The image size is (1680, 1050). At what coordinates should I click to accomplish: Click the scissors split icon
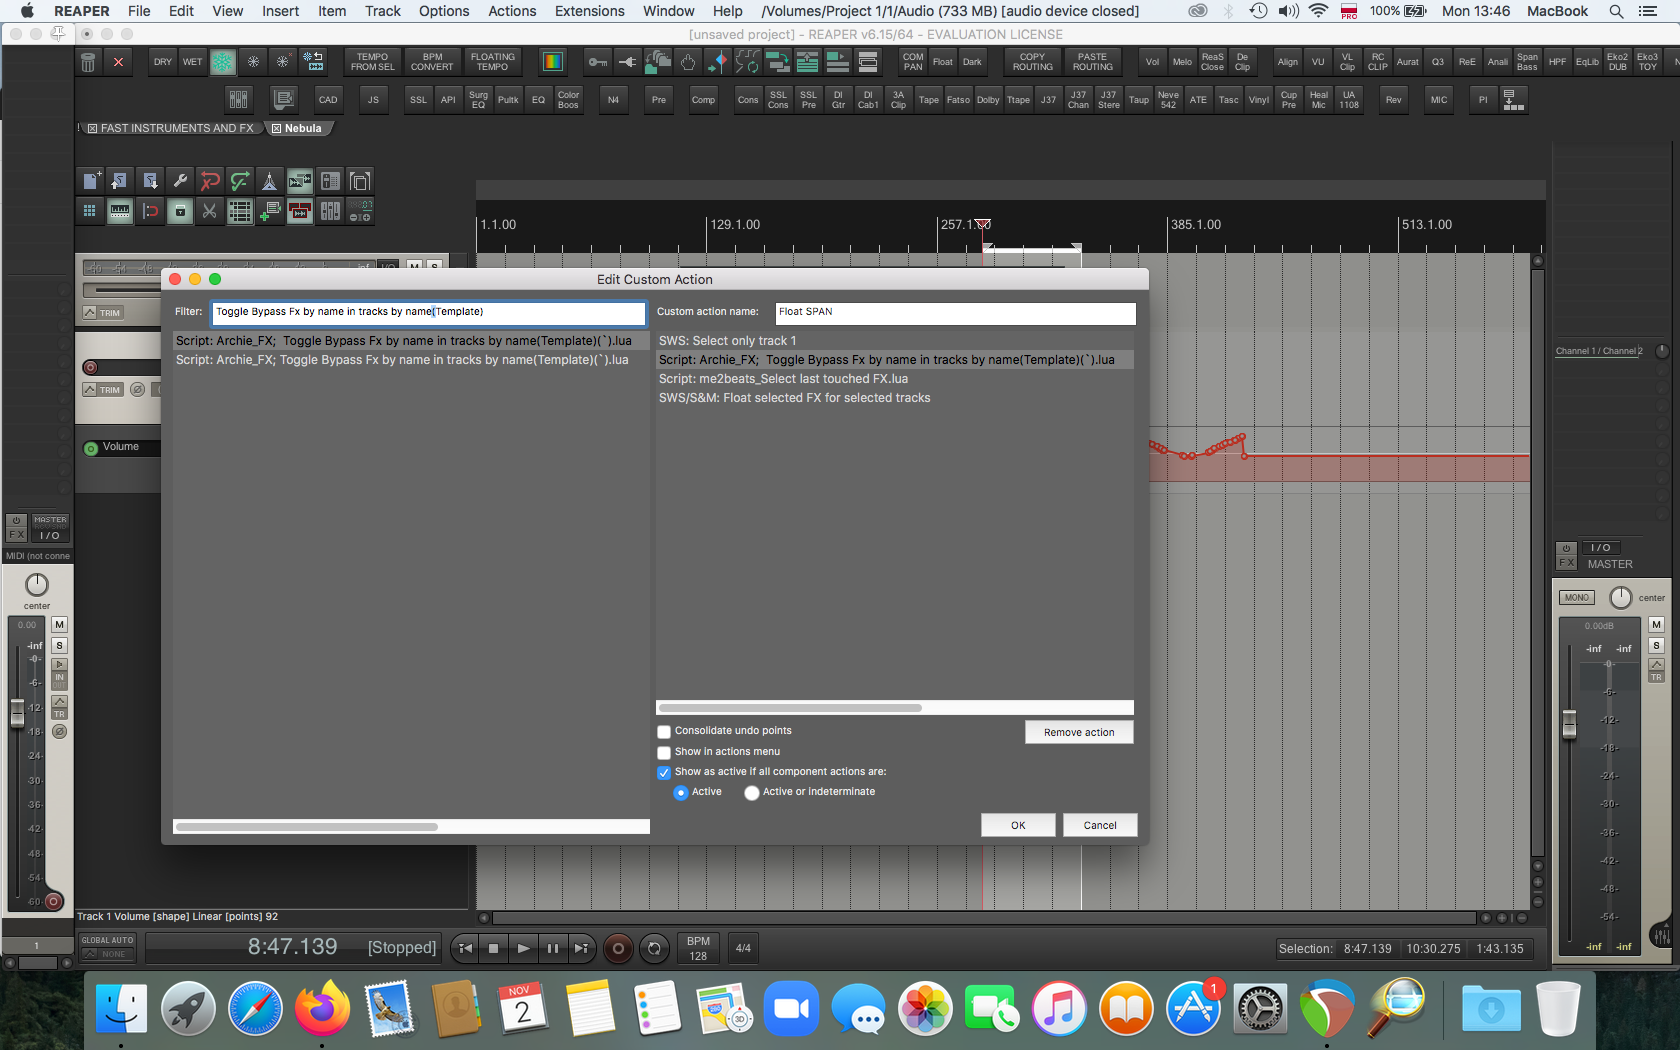pos(209,211)
